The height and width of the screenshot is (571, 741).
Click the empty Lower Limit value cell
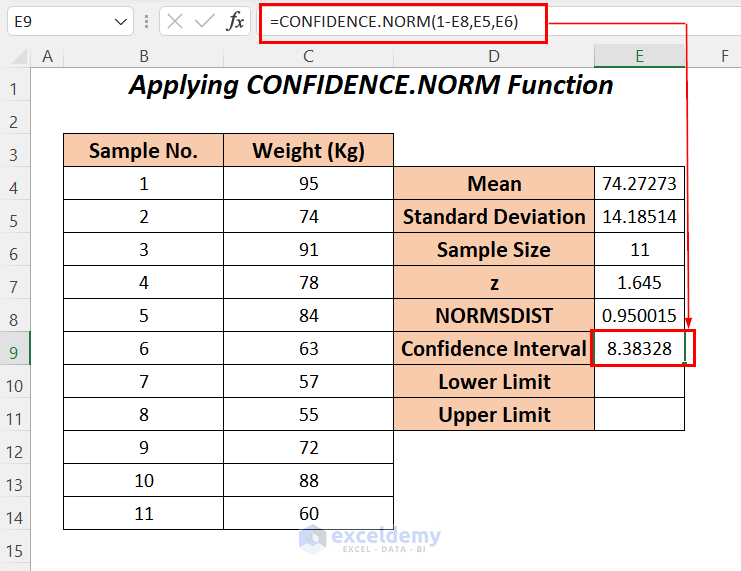639,381
